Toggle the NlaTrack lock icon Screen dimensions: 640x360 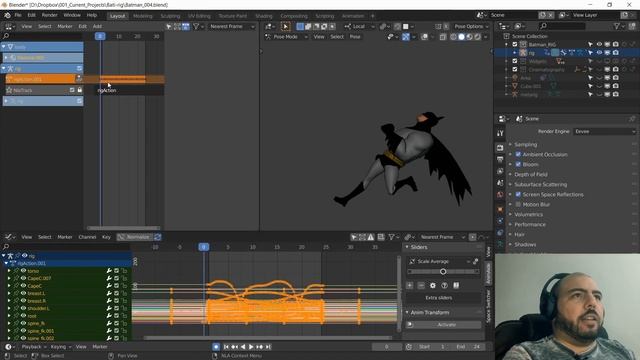click(x=80, y=90)
